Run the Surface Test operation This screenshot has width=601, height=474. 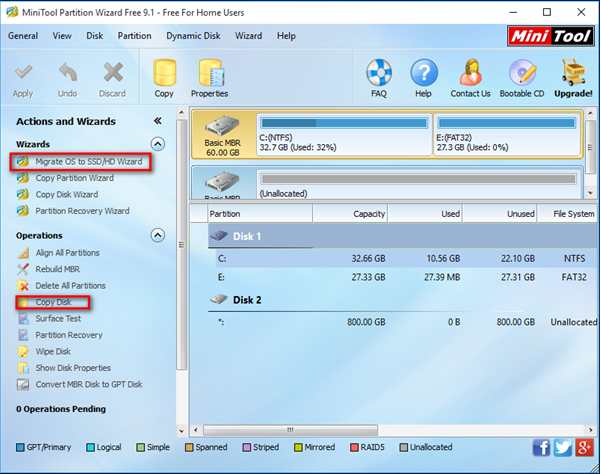pos(58,319)
